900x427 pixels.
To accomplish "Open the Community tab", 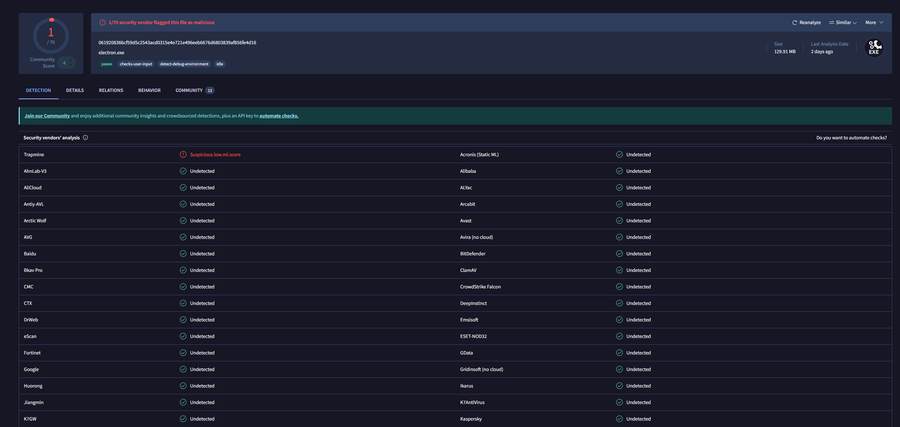I will pos(195,90).
